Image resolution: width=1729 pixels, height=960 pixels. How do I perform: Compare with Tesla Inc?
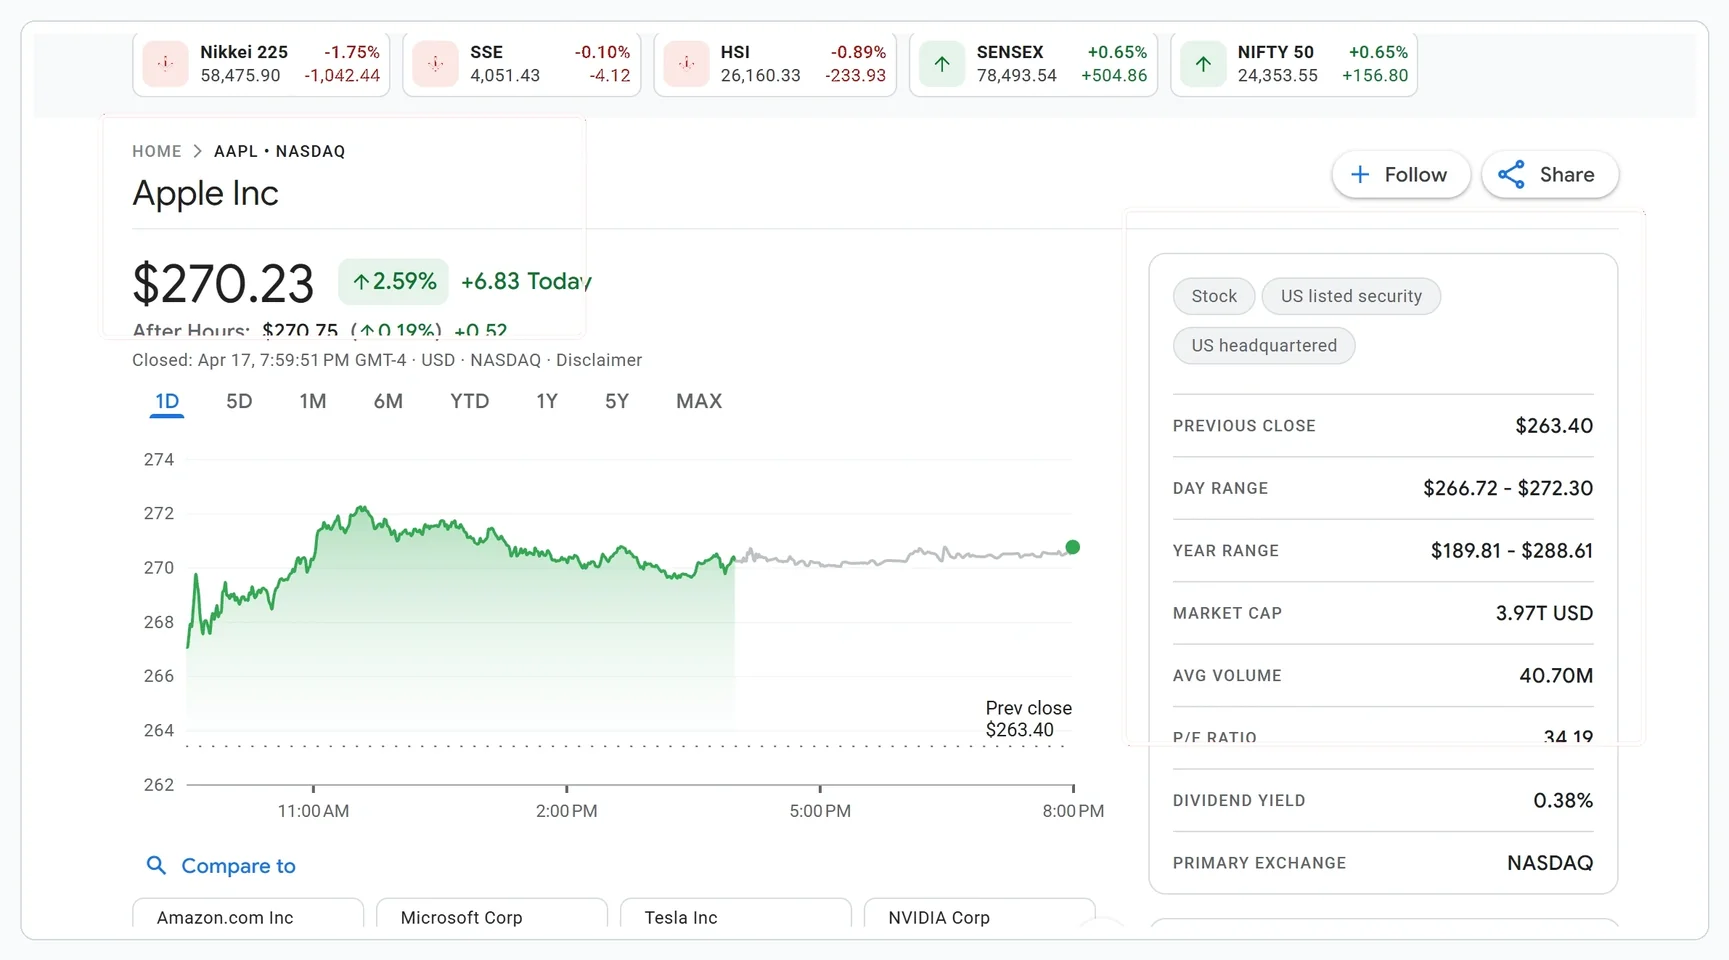[736, 915]
